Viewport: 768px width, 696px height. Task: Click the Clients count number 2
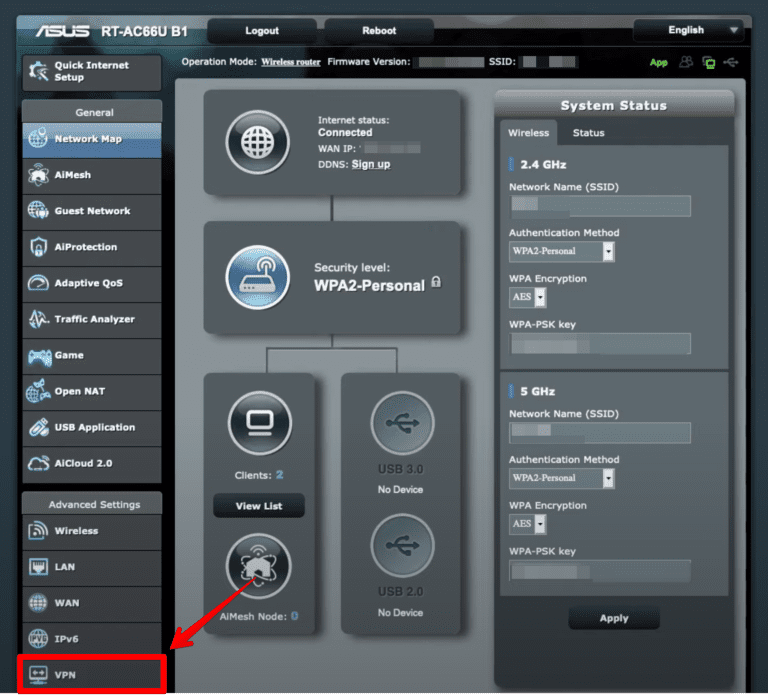[279, 475]
